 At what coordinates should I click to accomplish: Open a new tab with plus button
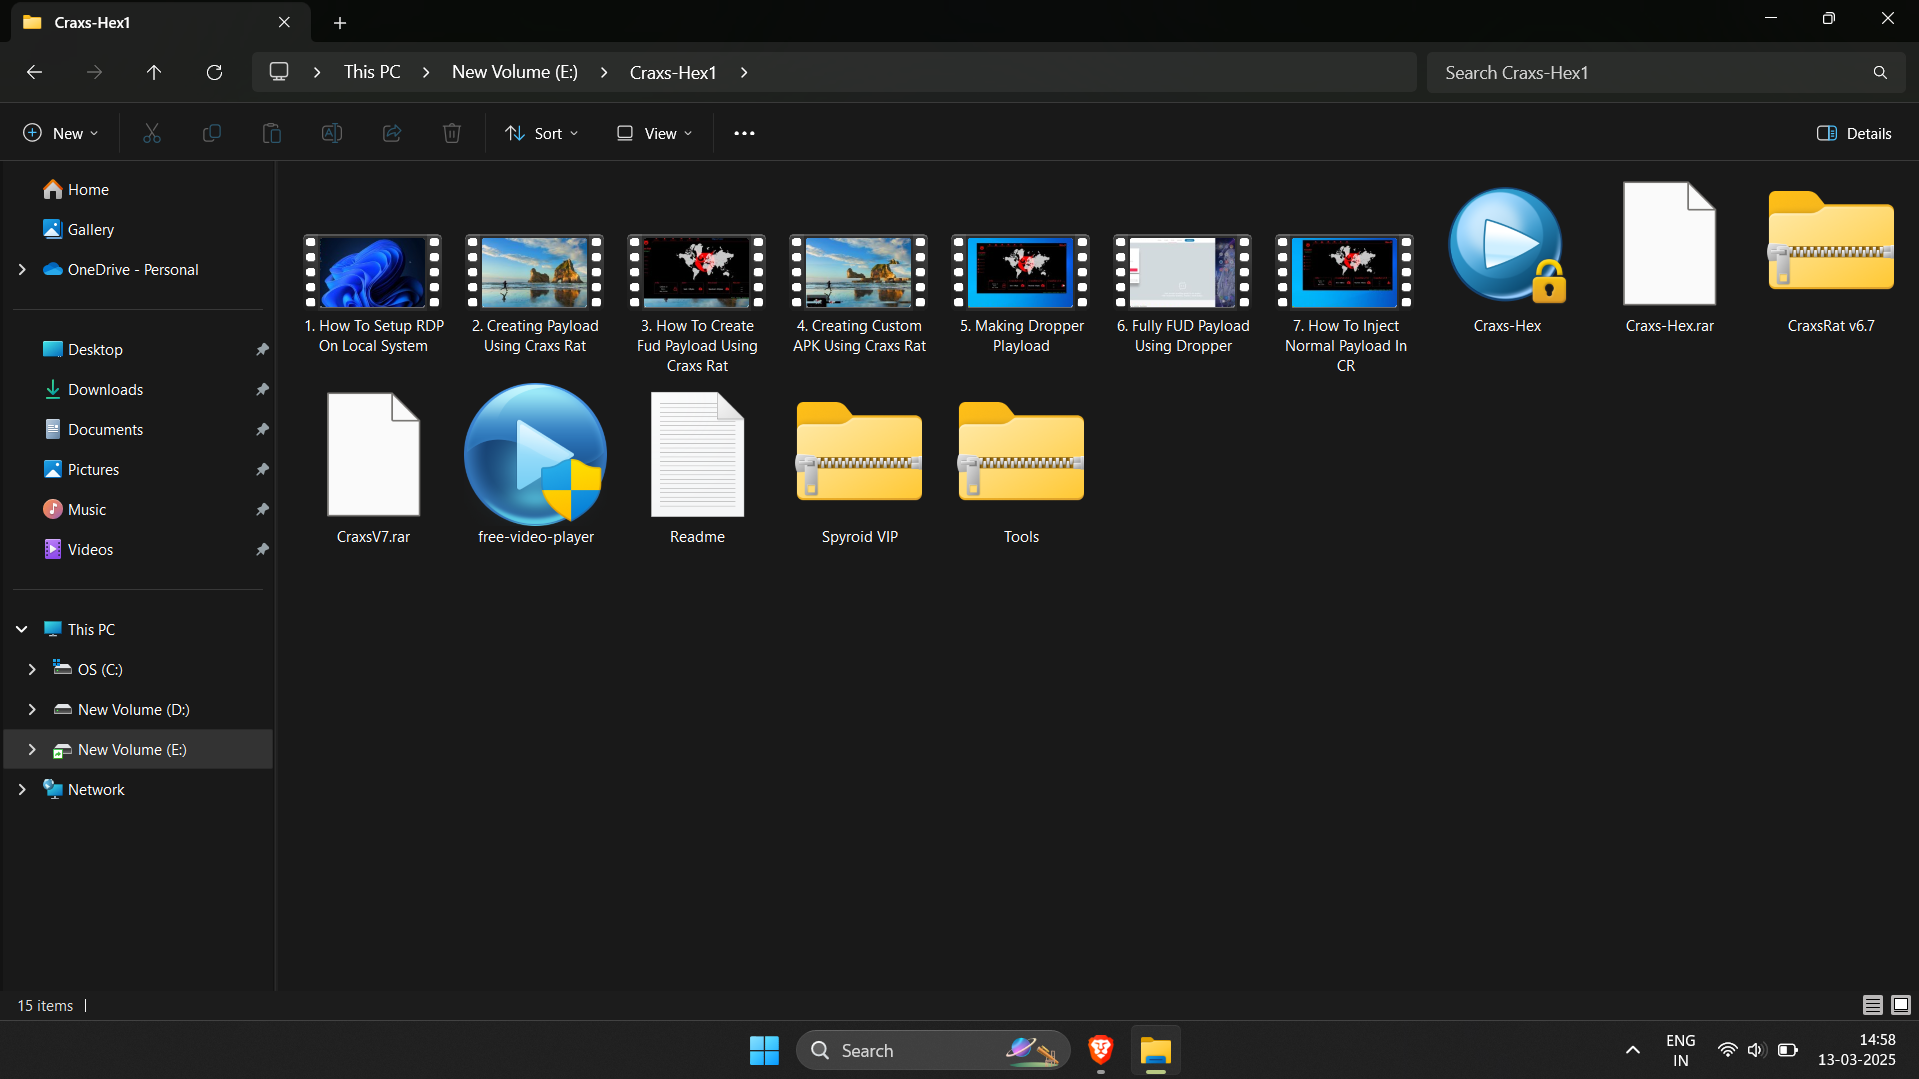pos(340,22)
